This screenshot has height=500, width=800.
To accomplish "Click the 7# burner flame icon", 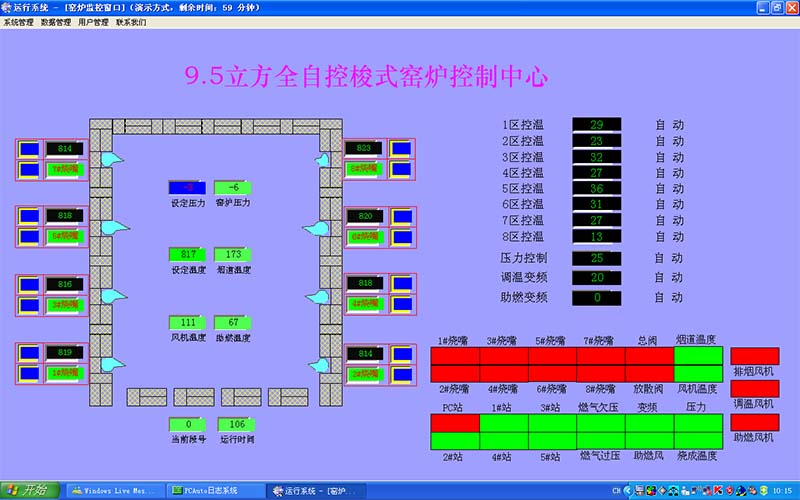I will pos(112,158).
